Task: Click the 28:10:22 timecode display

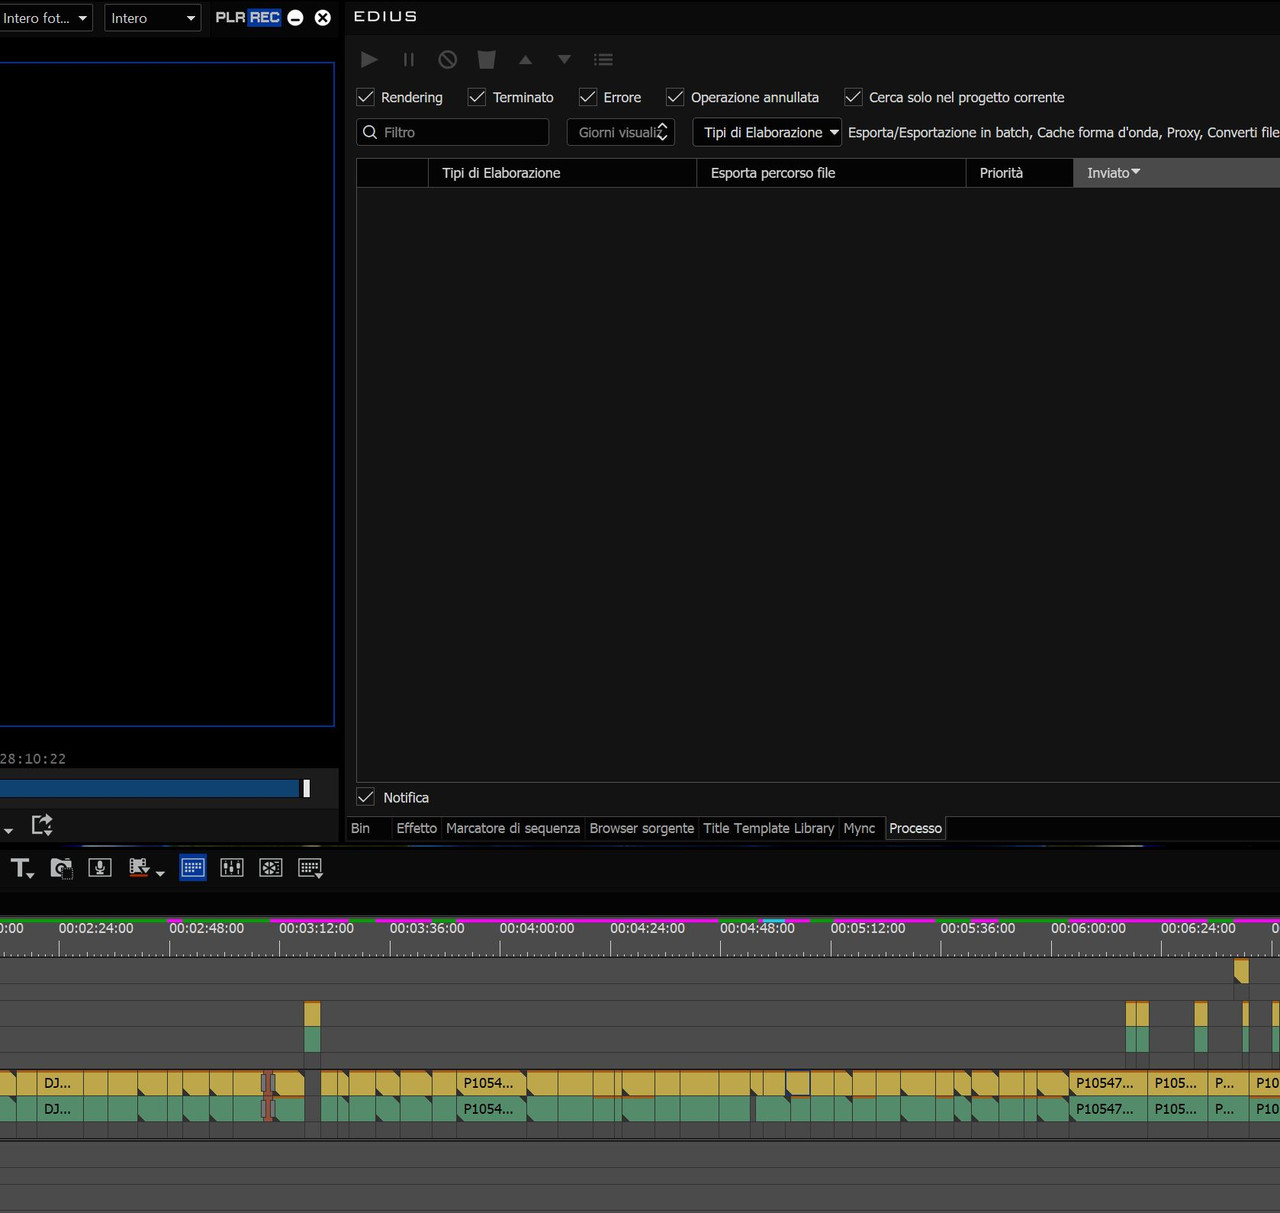Action: click(33, 759)
